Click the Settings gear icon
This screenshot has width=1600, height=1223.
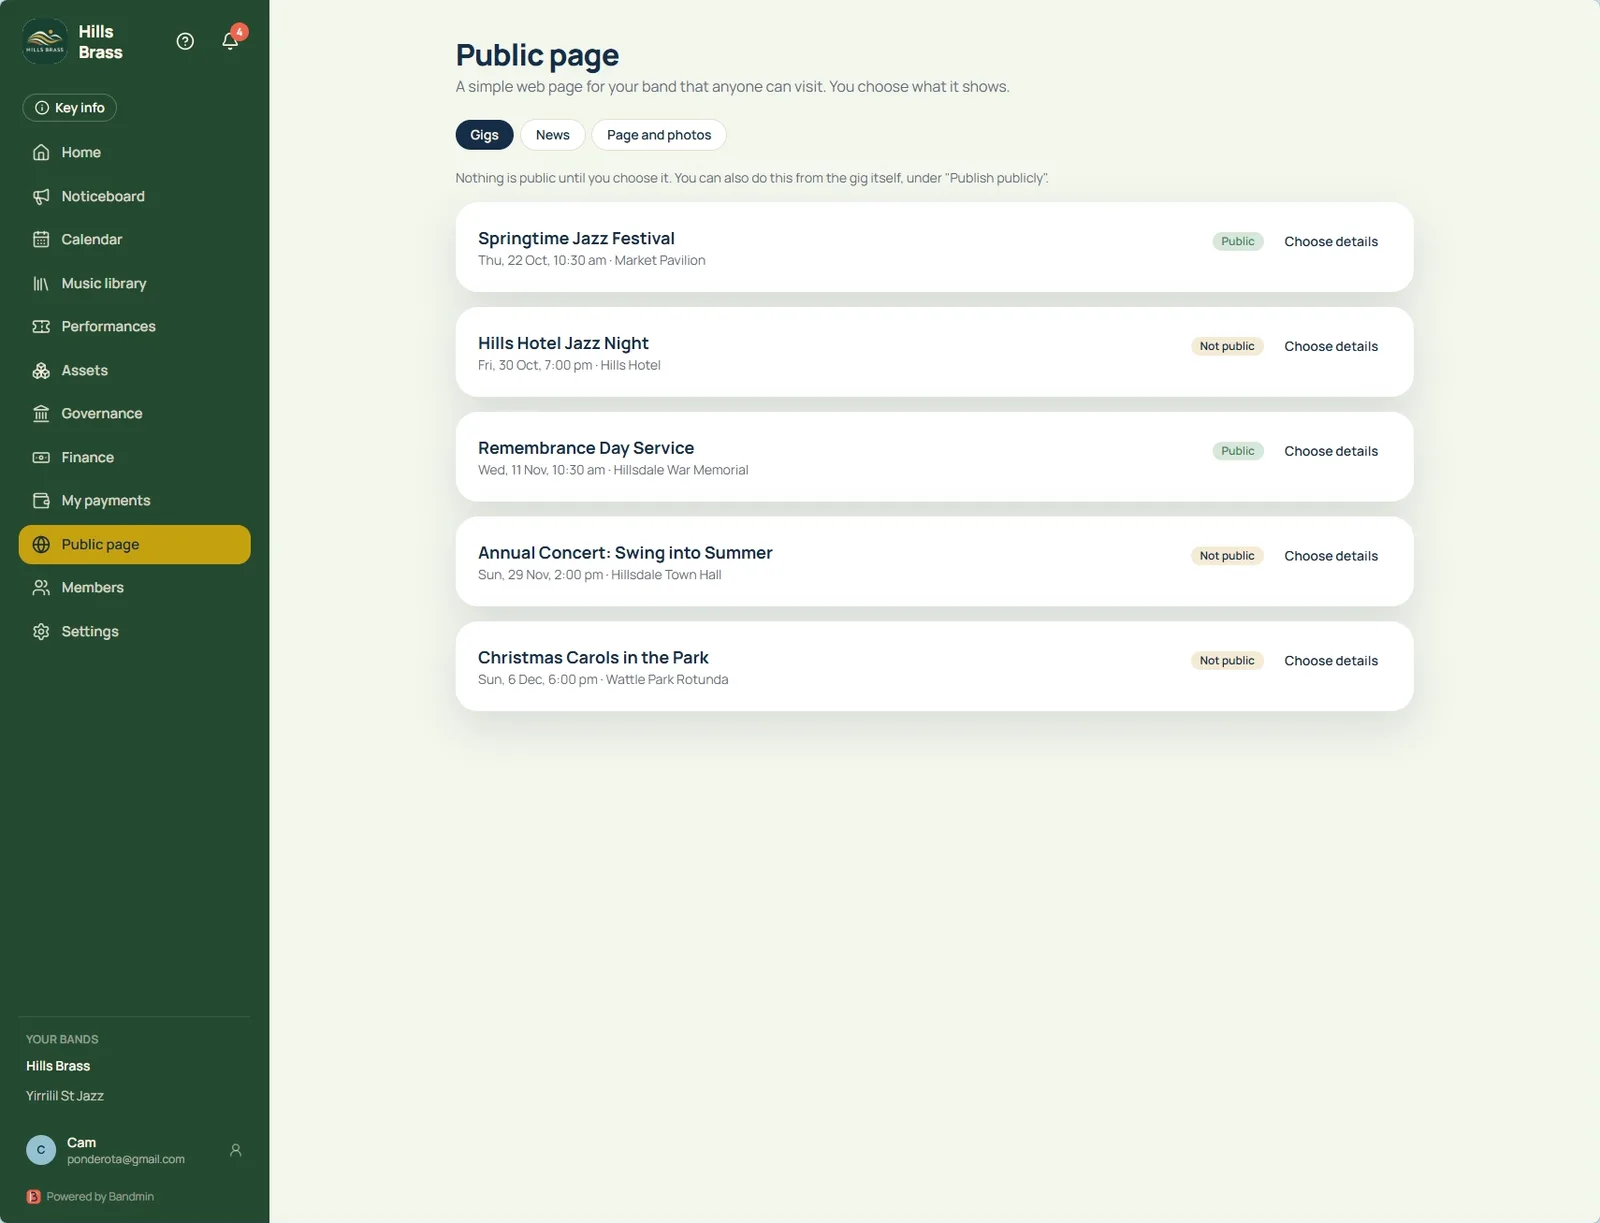pos(41,631)
